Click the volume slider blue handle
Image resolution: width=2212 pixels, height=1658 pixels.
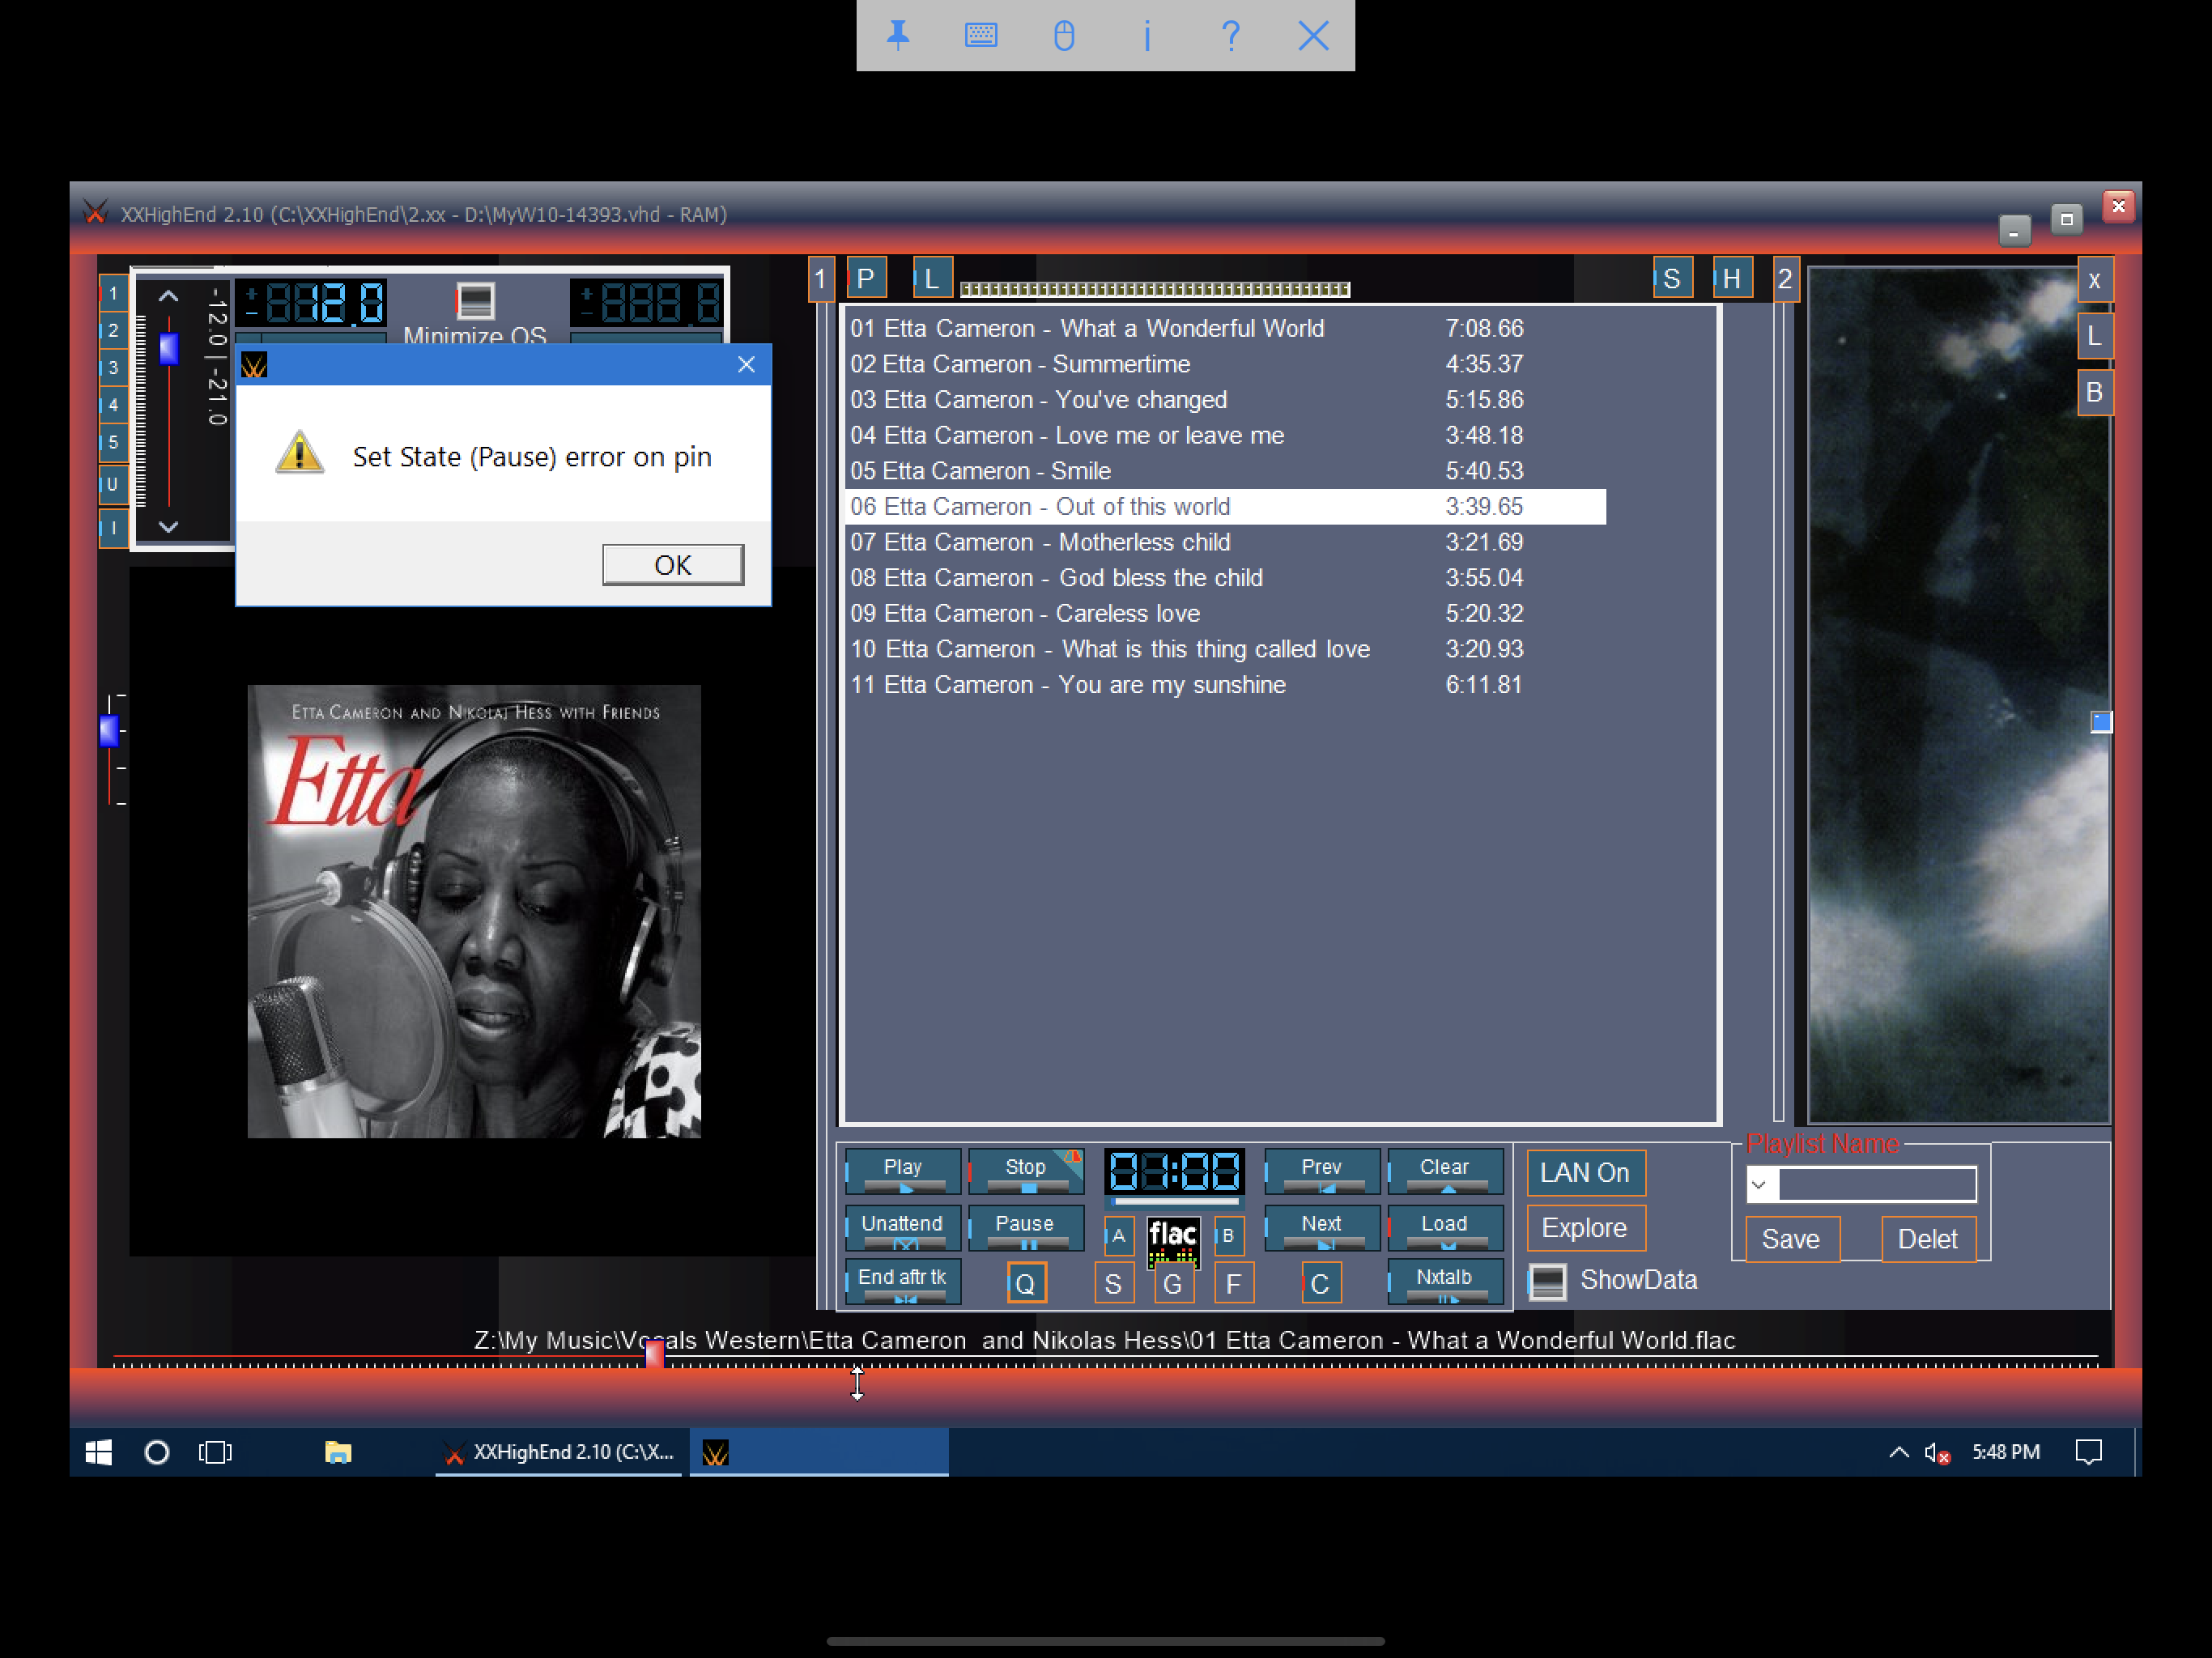(169, 349)
